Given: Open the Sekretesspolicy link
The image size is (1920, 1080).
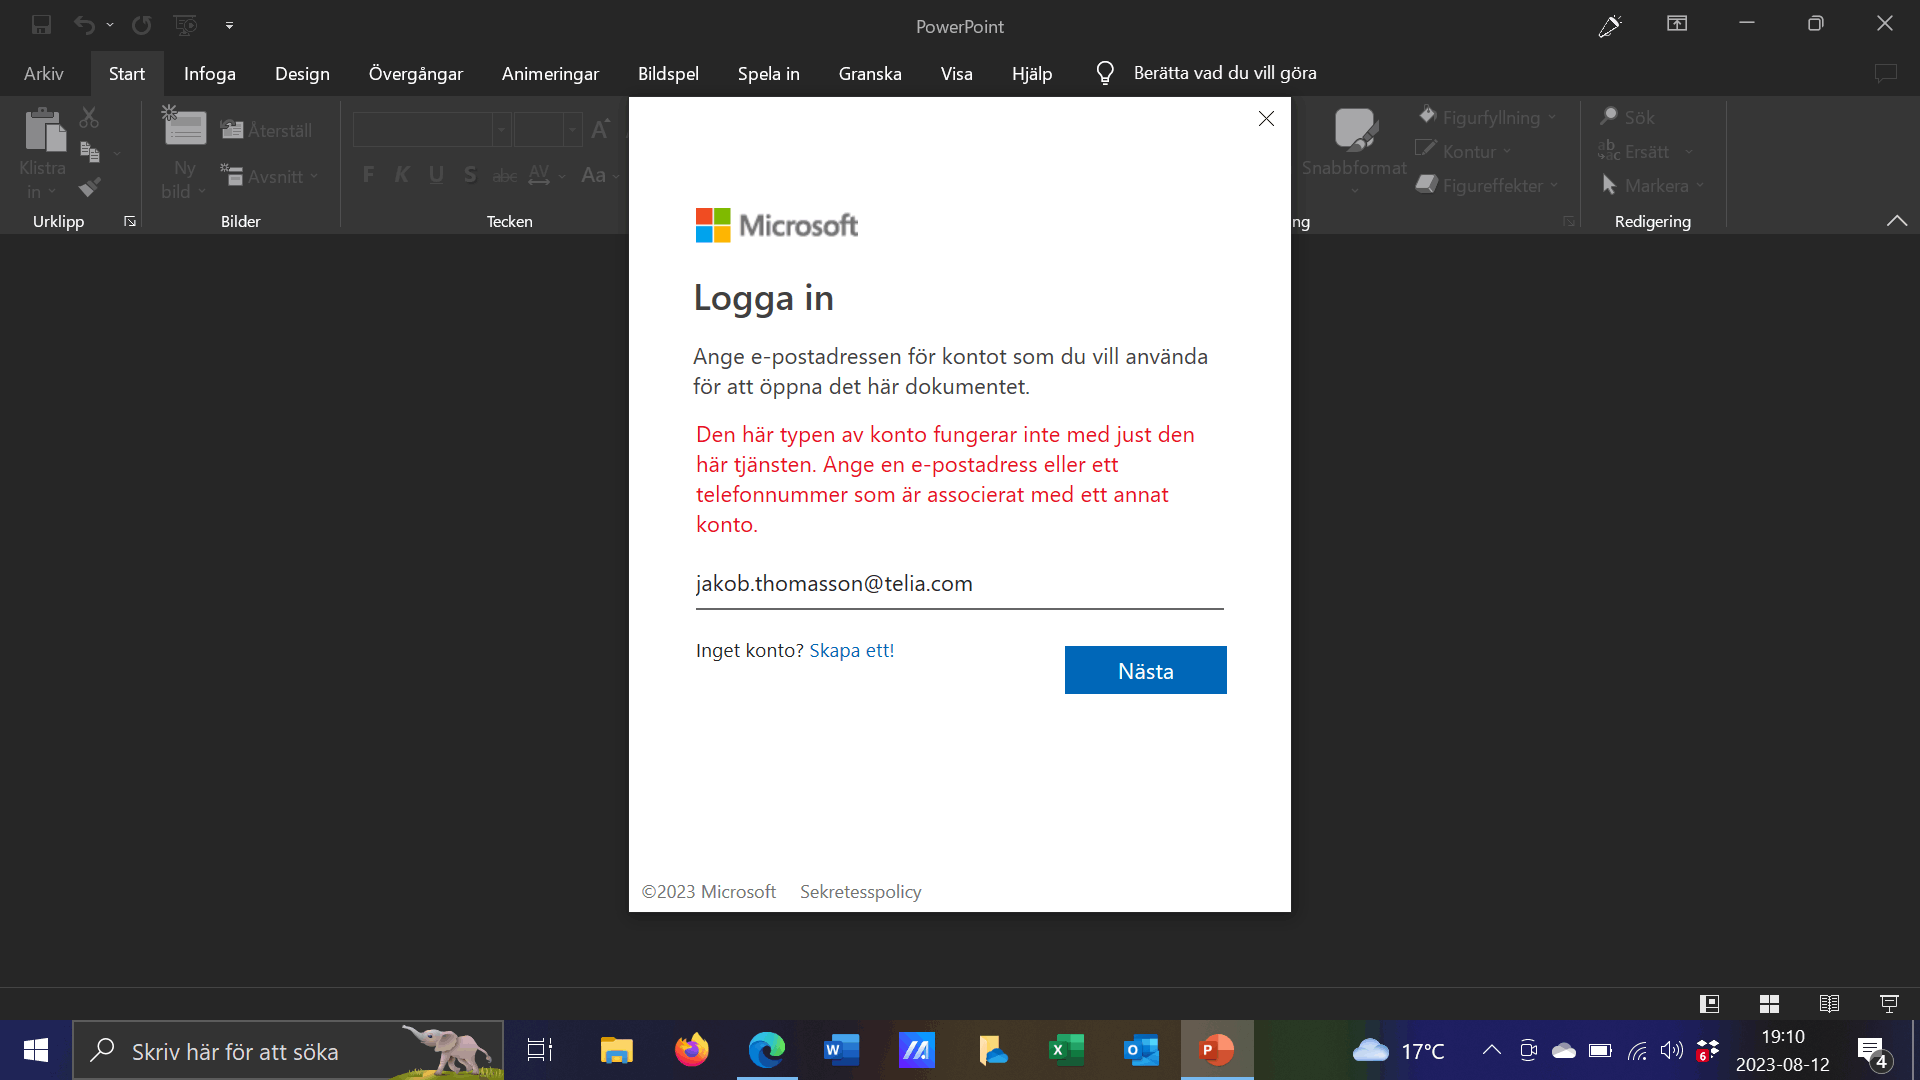Looking at the screenshot, I should 860,892.
